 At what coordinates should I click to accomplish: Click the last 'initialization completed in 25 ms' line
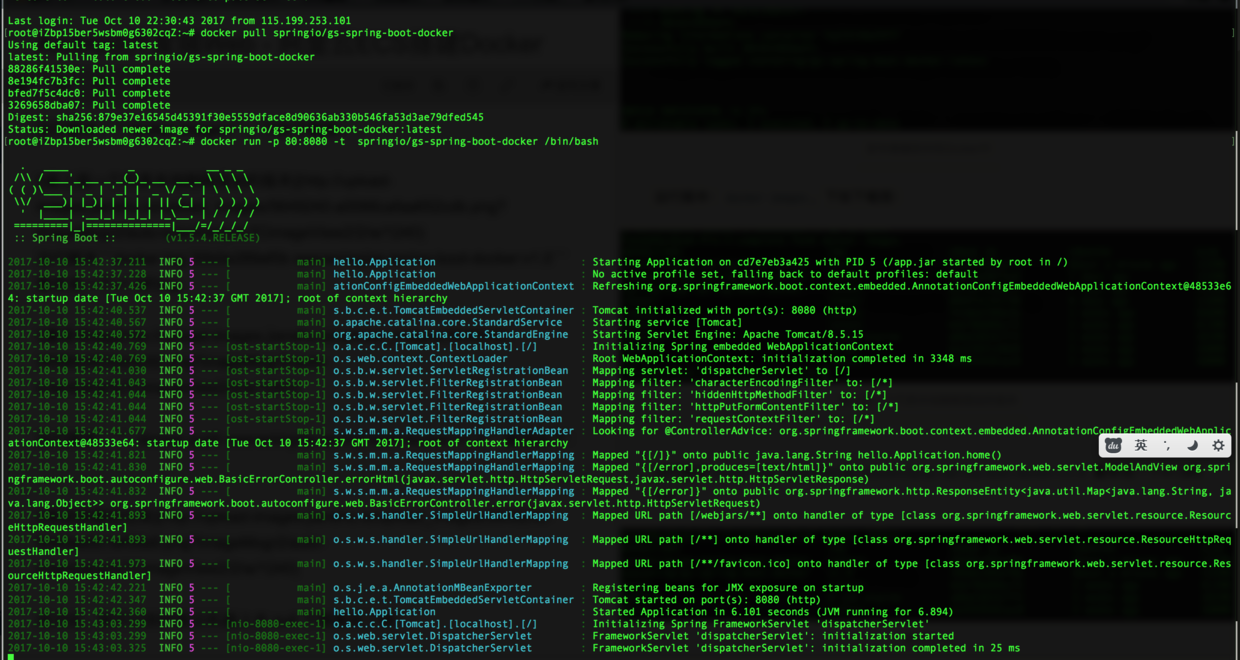point(513,648)
